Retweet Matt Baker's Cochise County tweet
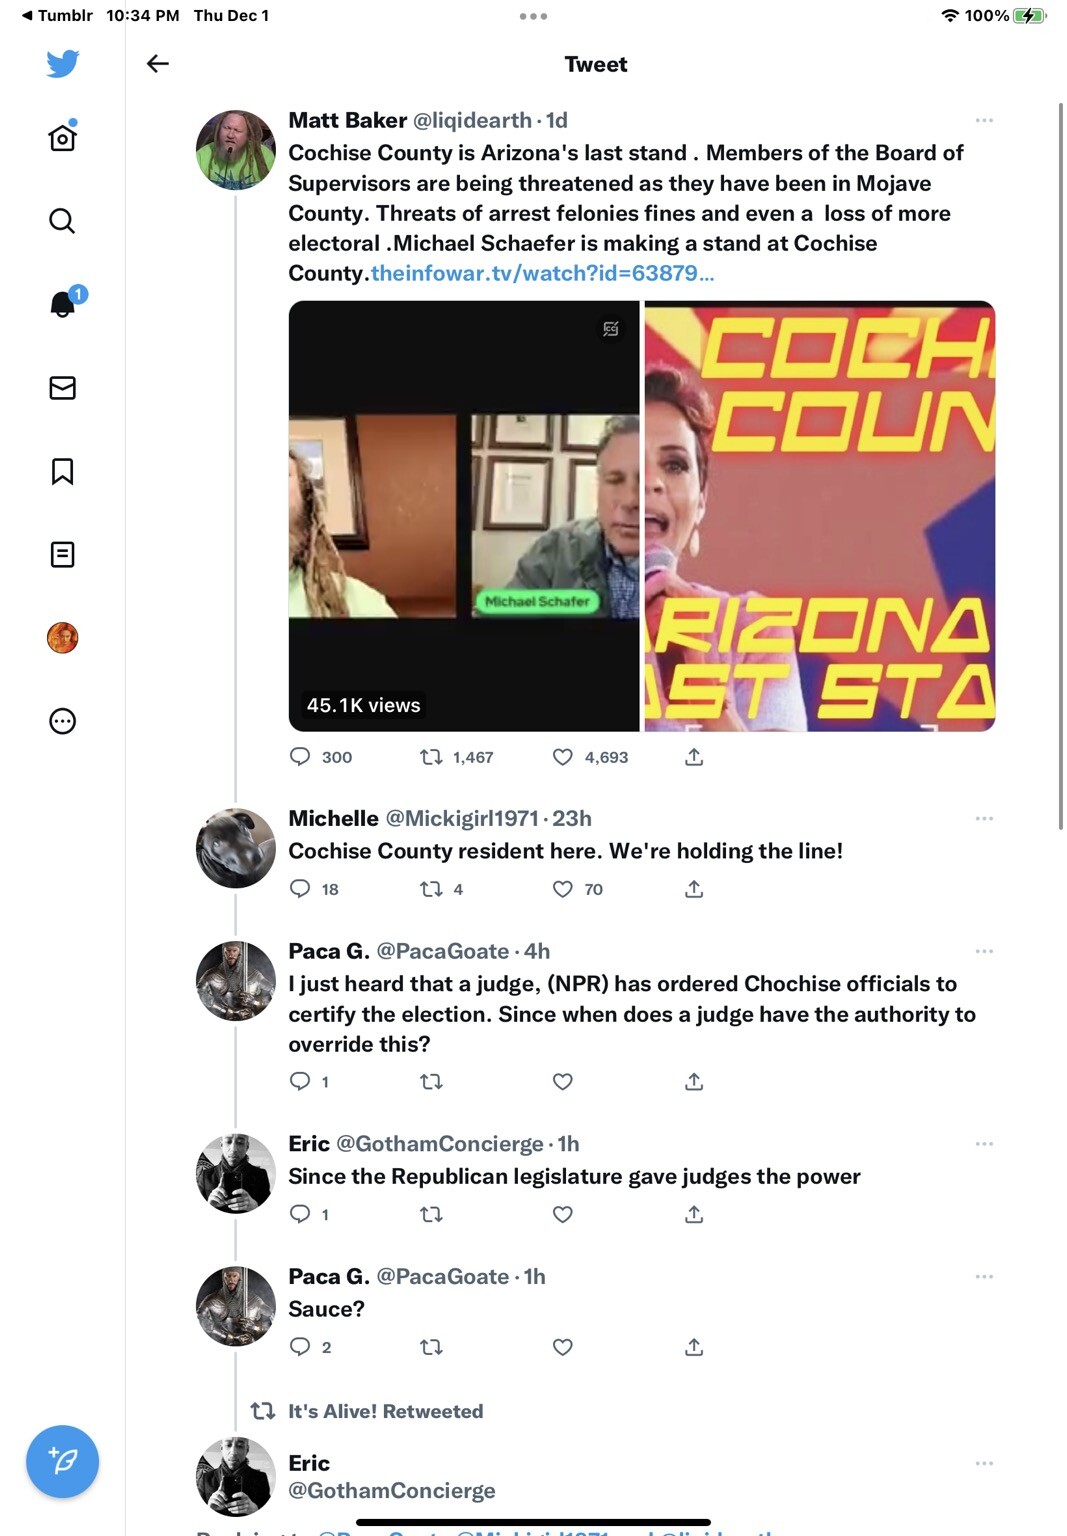The width and height of the screenshot is (1067, 1536). click(x=431, y=757)
